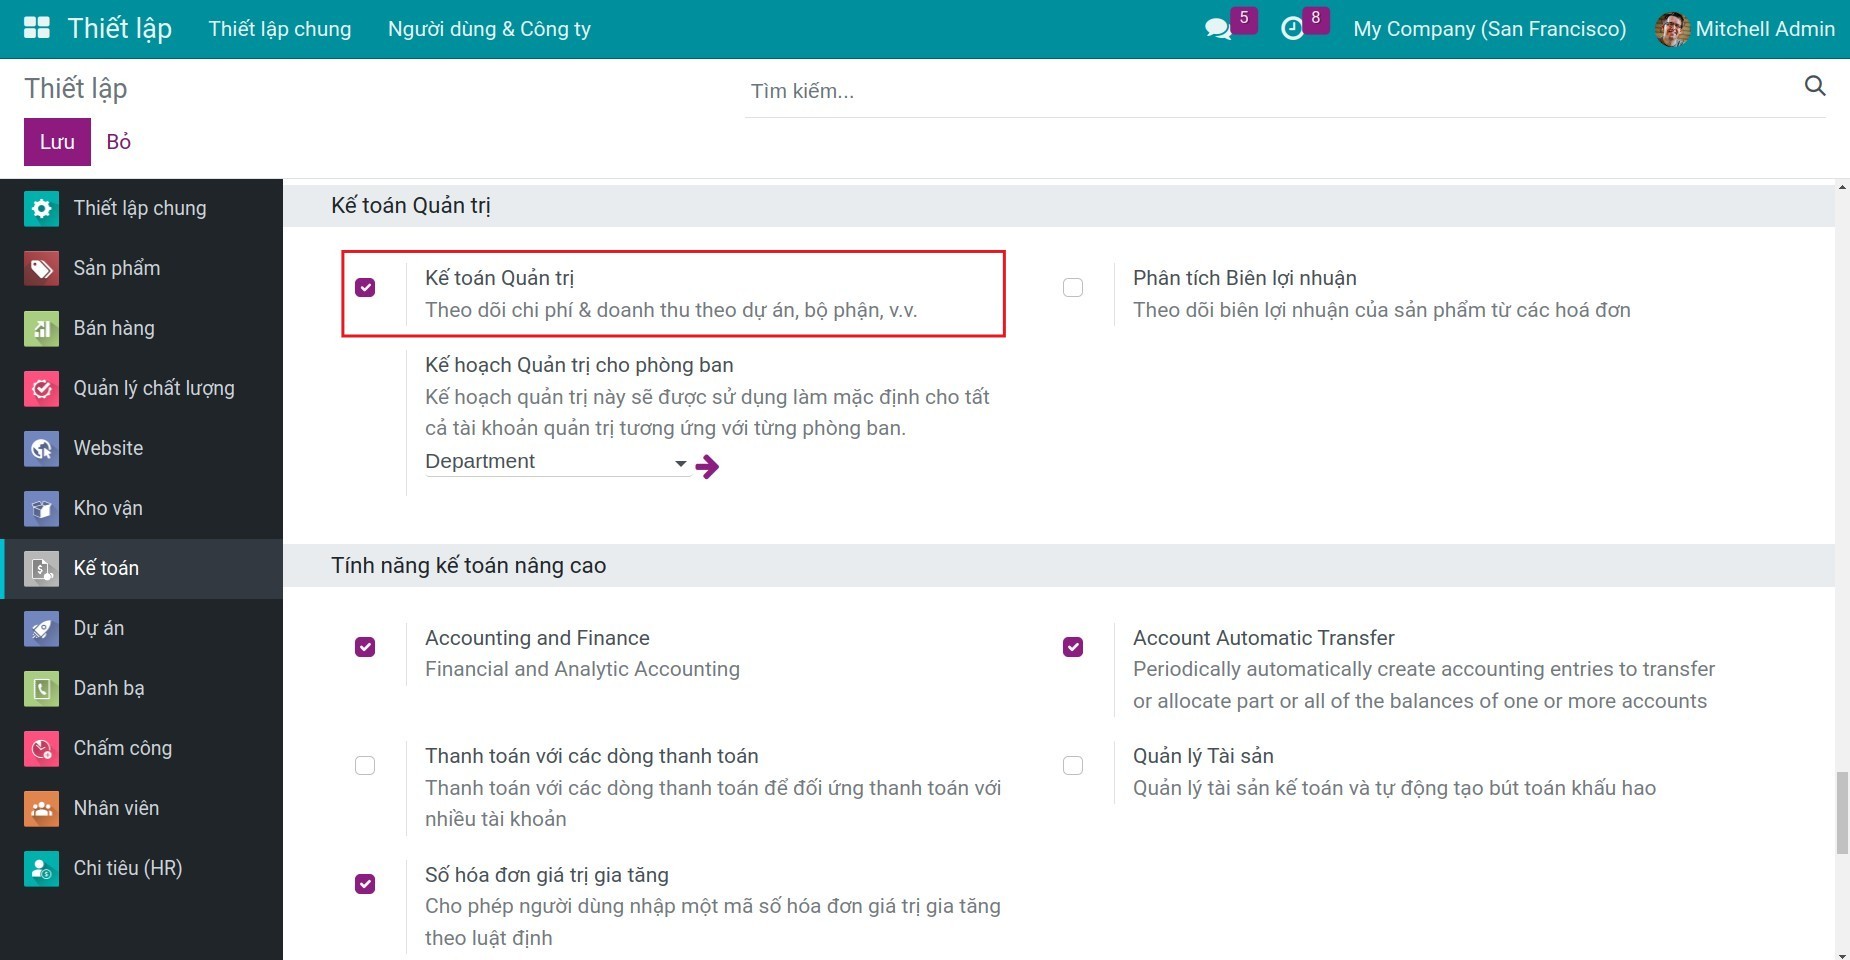This screenshot has height=960, width=1850.
Task: Open the conversations message icon
Action: coord(1218,29)
